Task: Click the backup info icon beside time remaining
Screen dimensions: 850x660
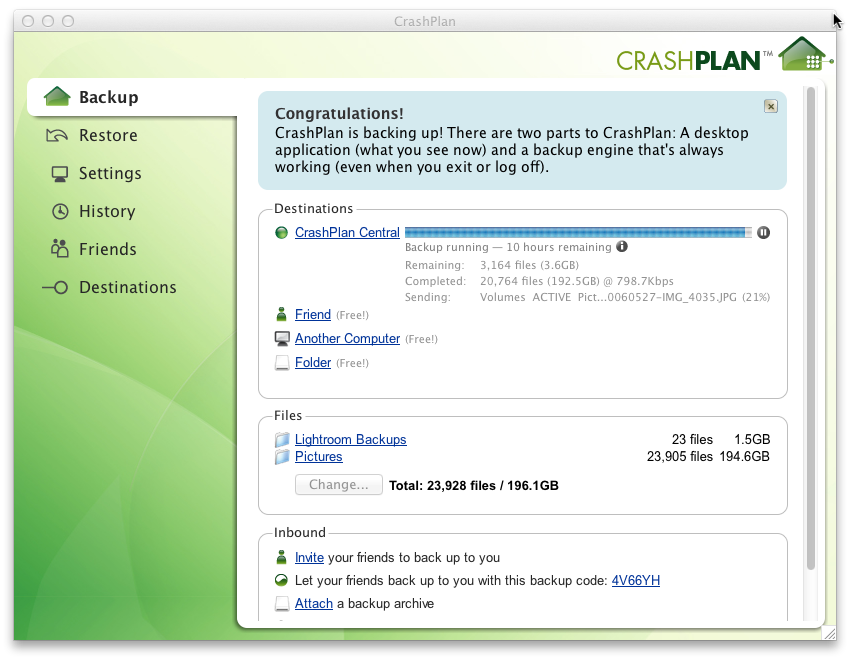Action: (622, 247)
